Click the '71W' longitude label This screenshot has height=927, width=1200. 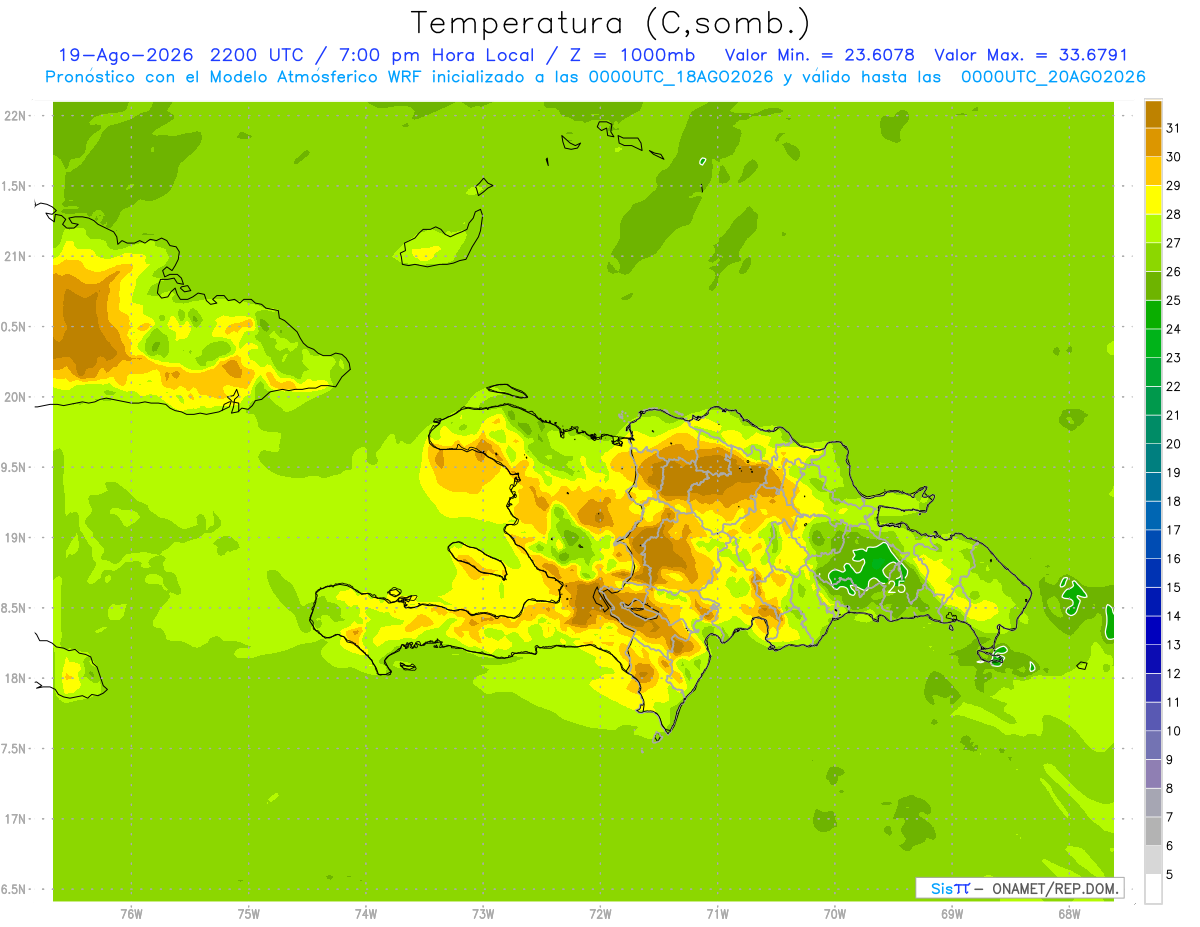pos(717,914)
